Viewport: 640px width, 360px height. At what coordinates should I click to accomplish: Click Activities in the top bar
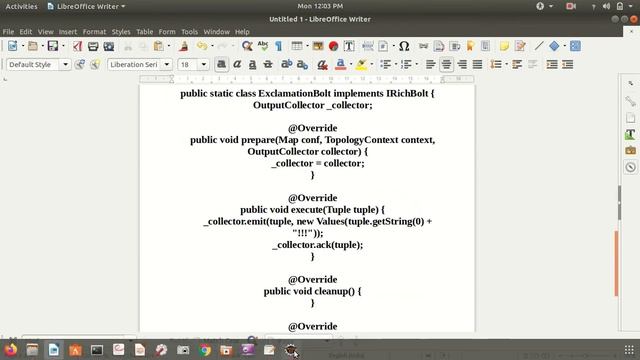coord(21,6)
